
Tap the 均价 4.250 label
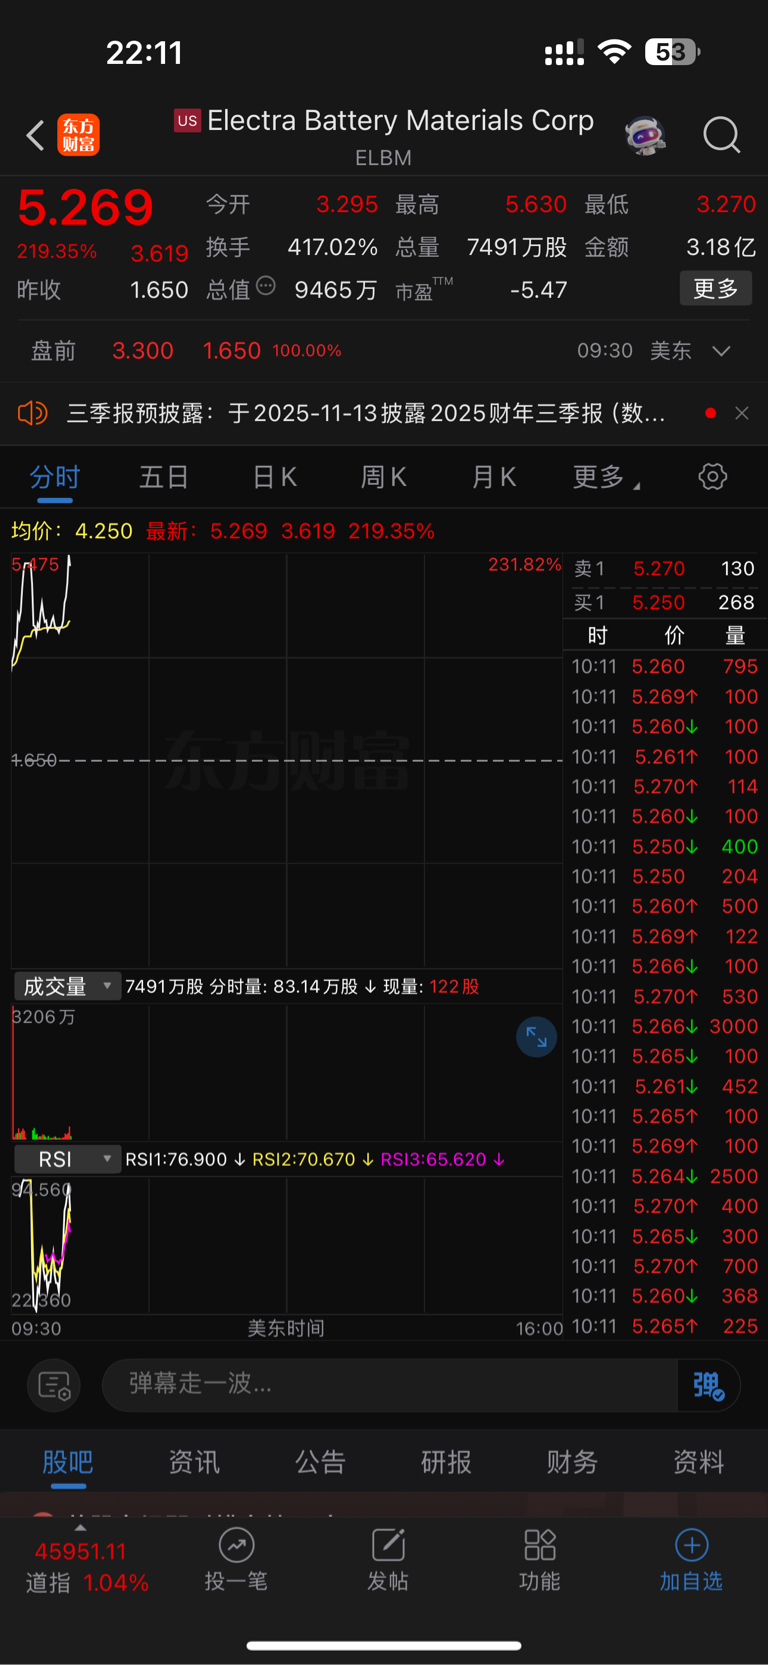(72, 531)
